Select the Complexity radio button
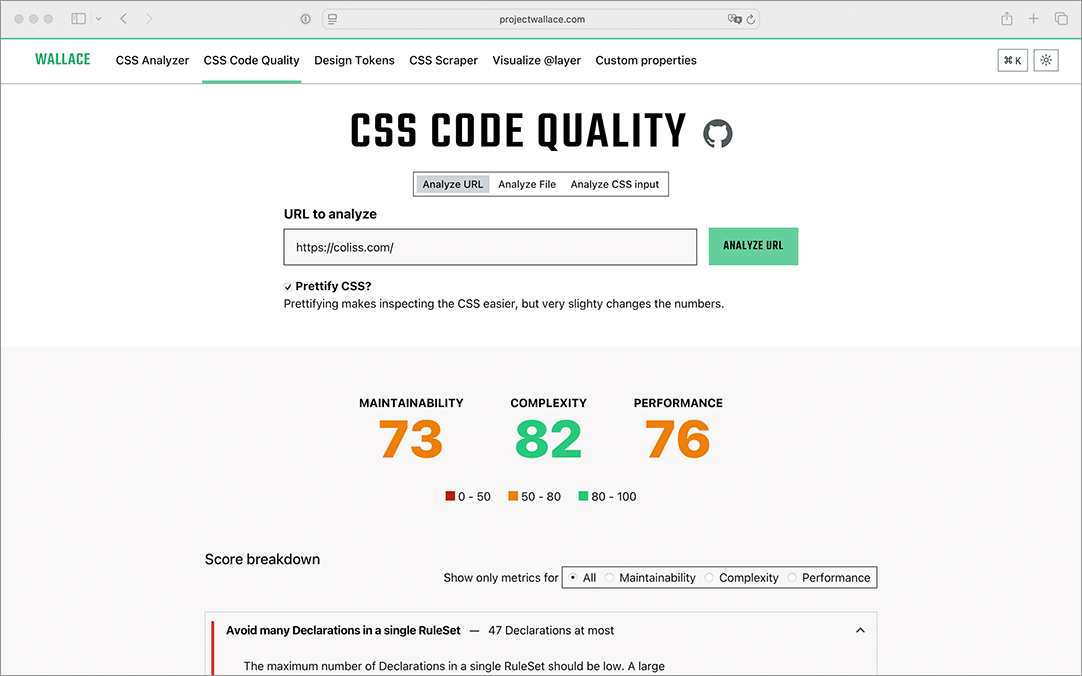 pos(709,578)
